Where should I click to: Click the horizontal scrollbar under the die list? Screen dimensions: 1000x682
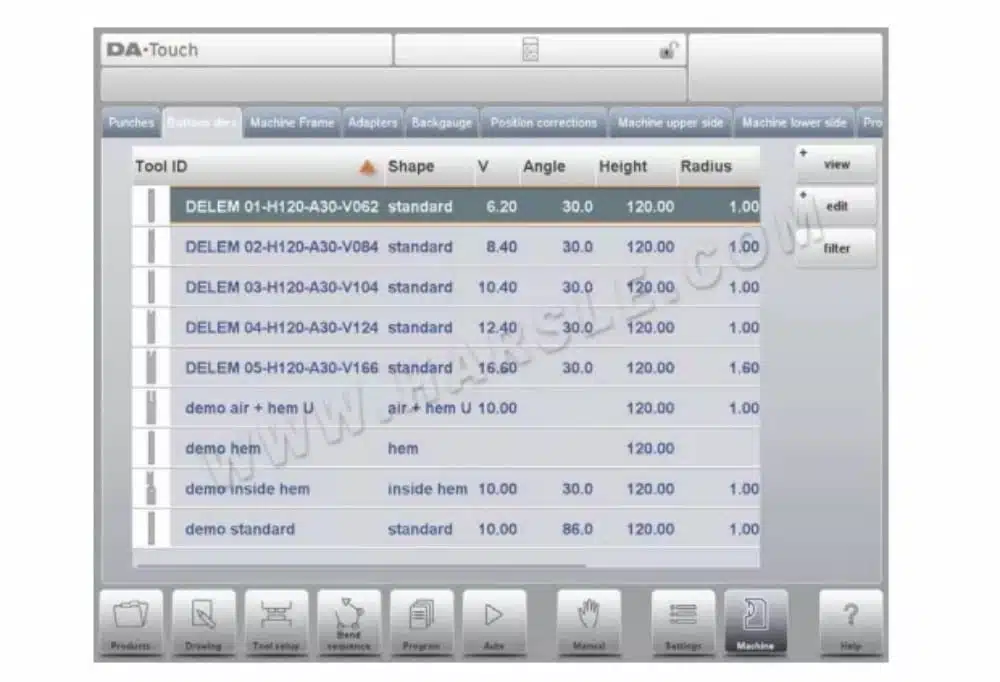coord(362,565)
